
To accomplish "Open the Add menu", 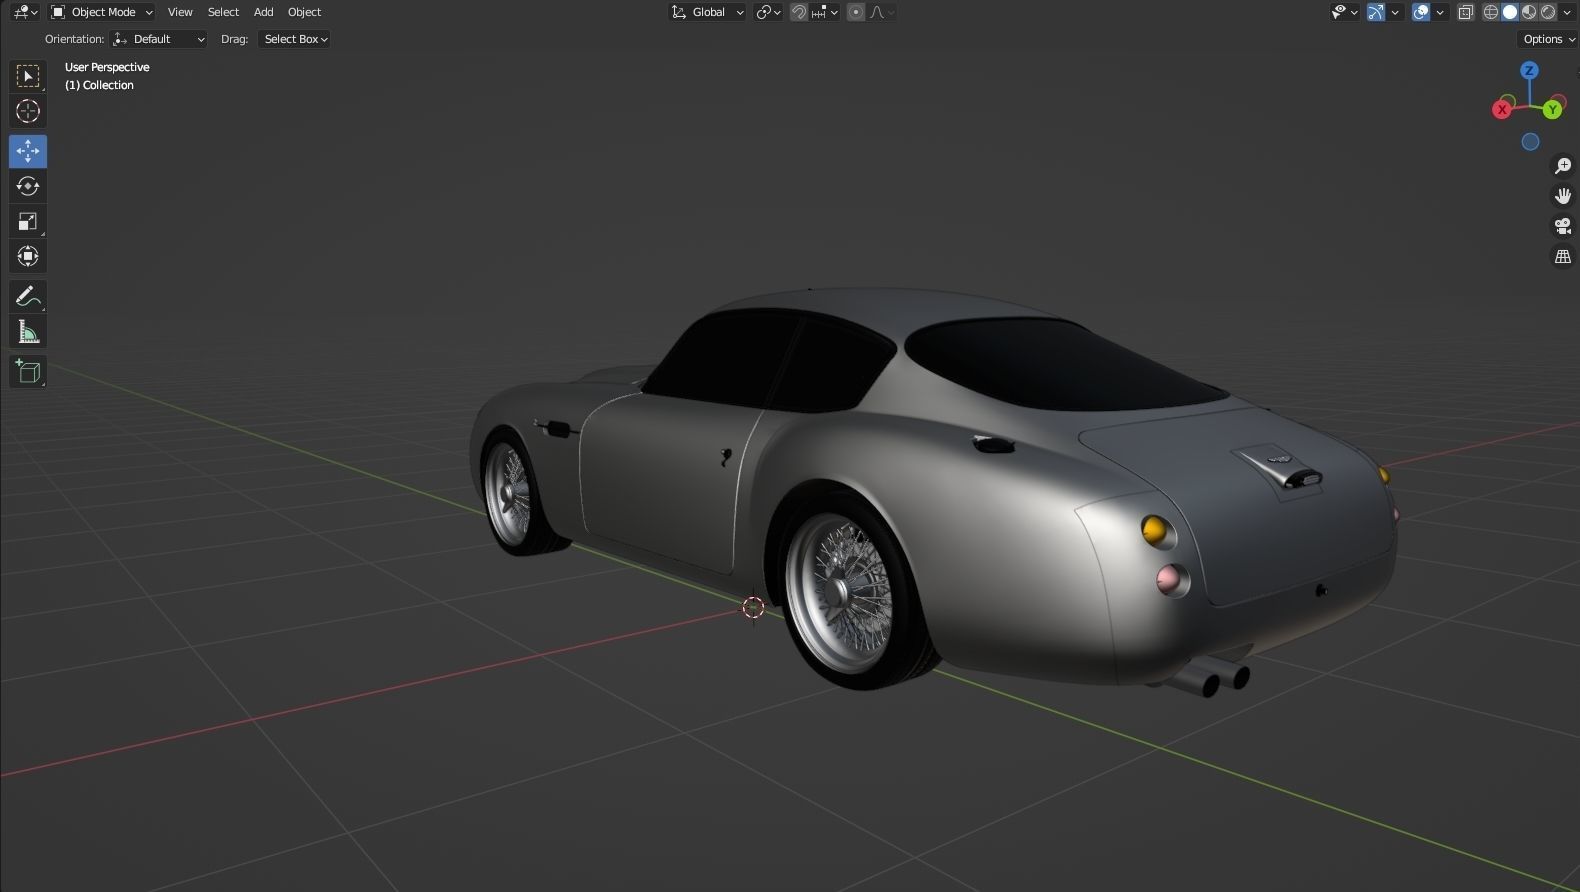I will (x=263, y=12).
